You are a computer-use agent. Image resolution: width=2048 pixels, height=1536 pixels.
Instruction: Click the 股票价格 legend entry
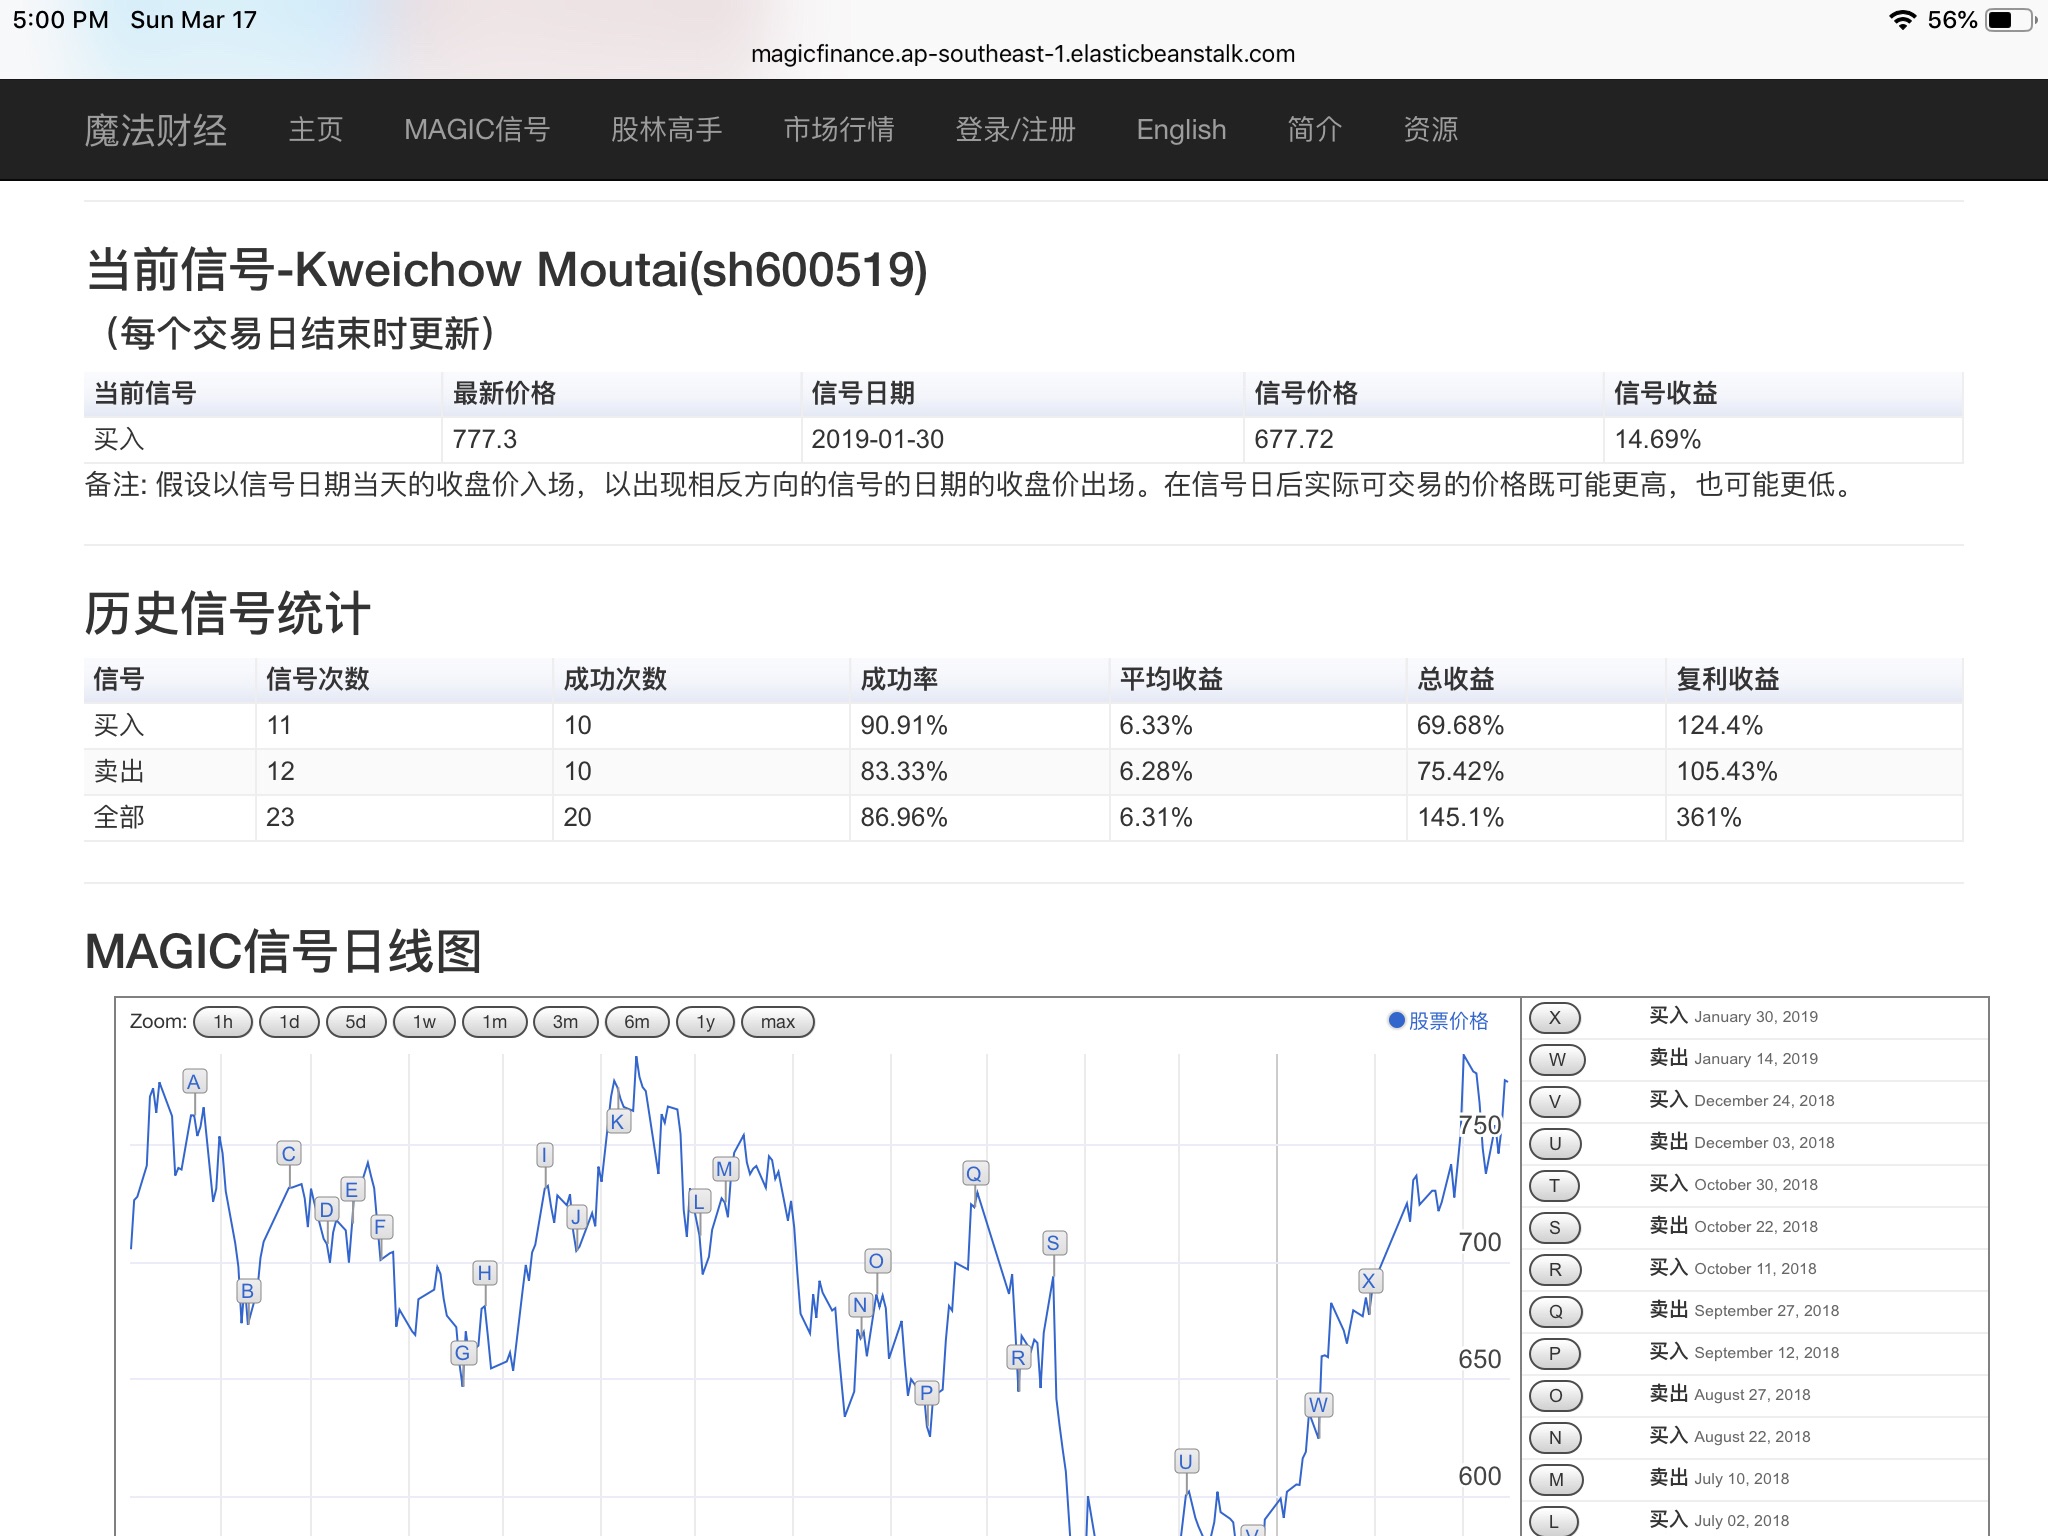(x=1438, y=1021)
